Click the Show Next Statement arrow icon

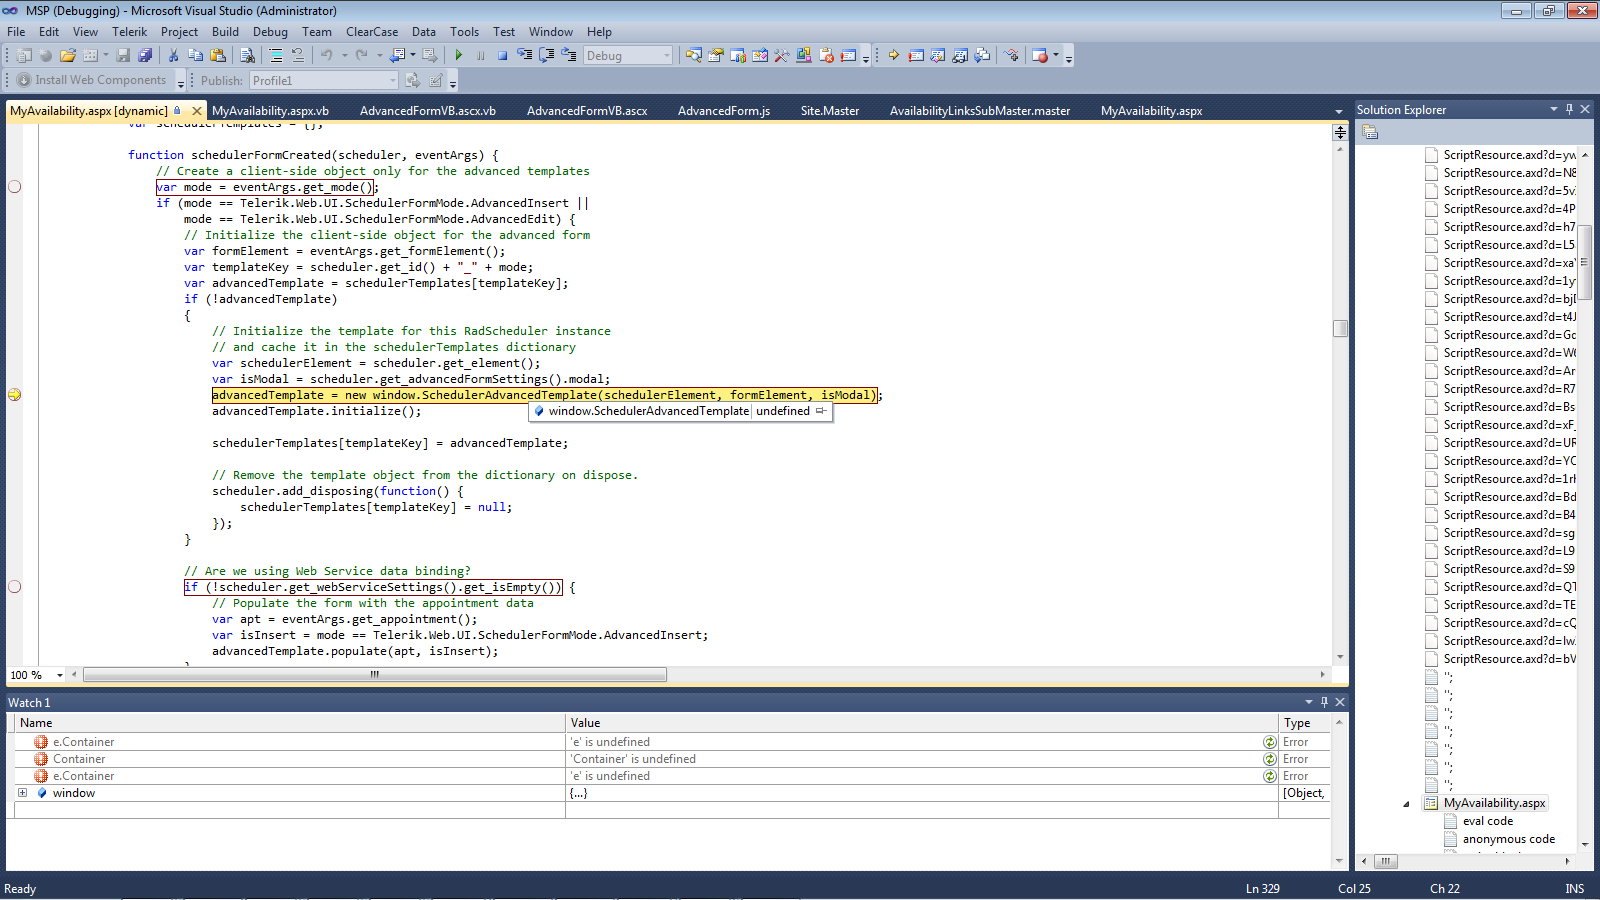(893, 56)
